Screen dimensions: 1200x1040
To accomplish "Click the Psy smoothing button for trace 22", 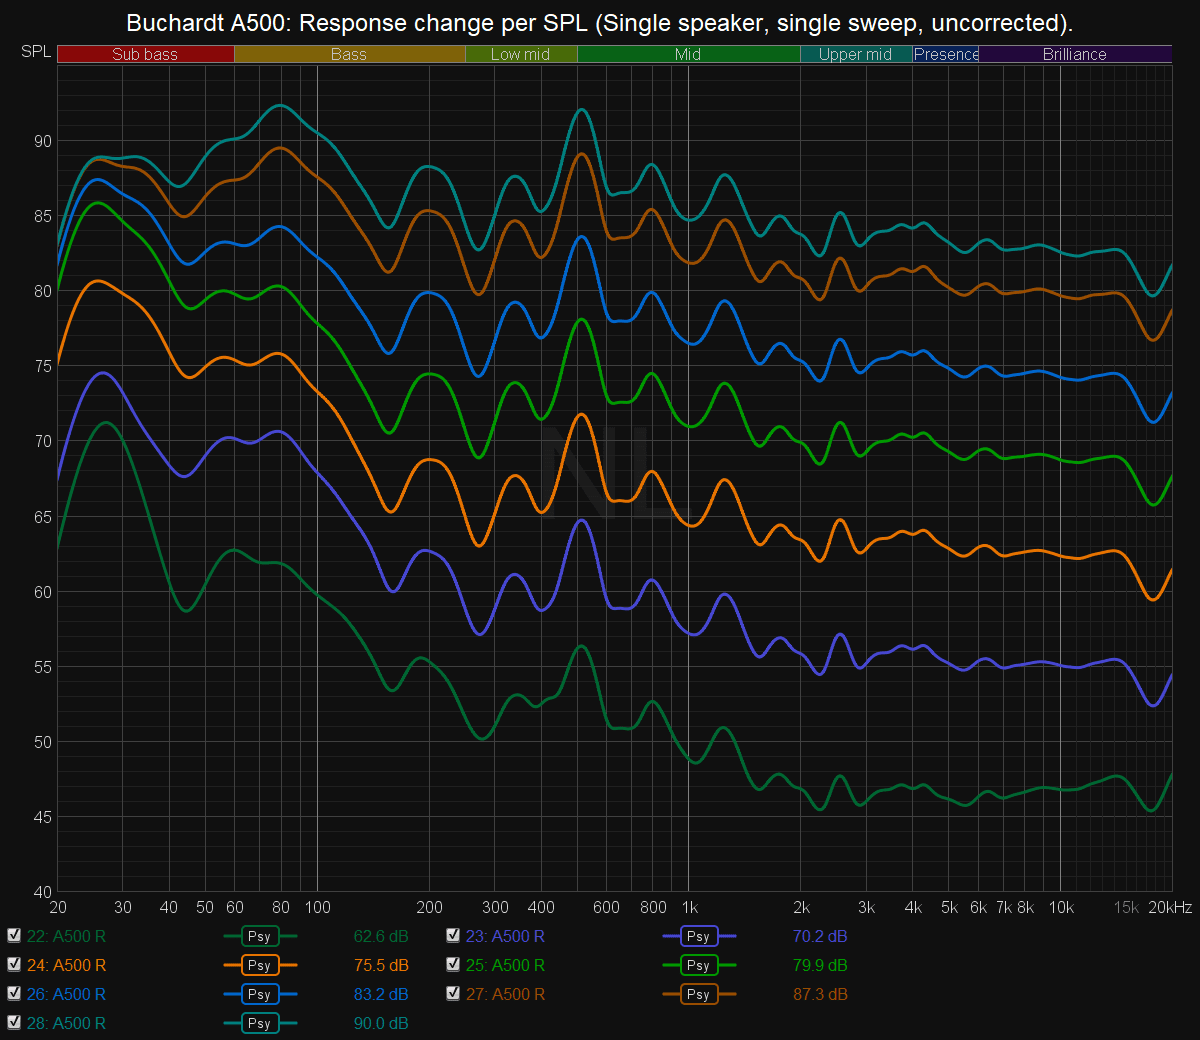I will coord(260,937).
